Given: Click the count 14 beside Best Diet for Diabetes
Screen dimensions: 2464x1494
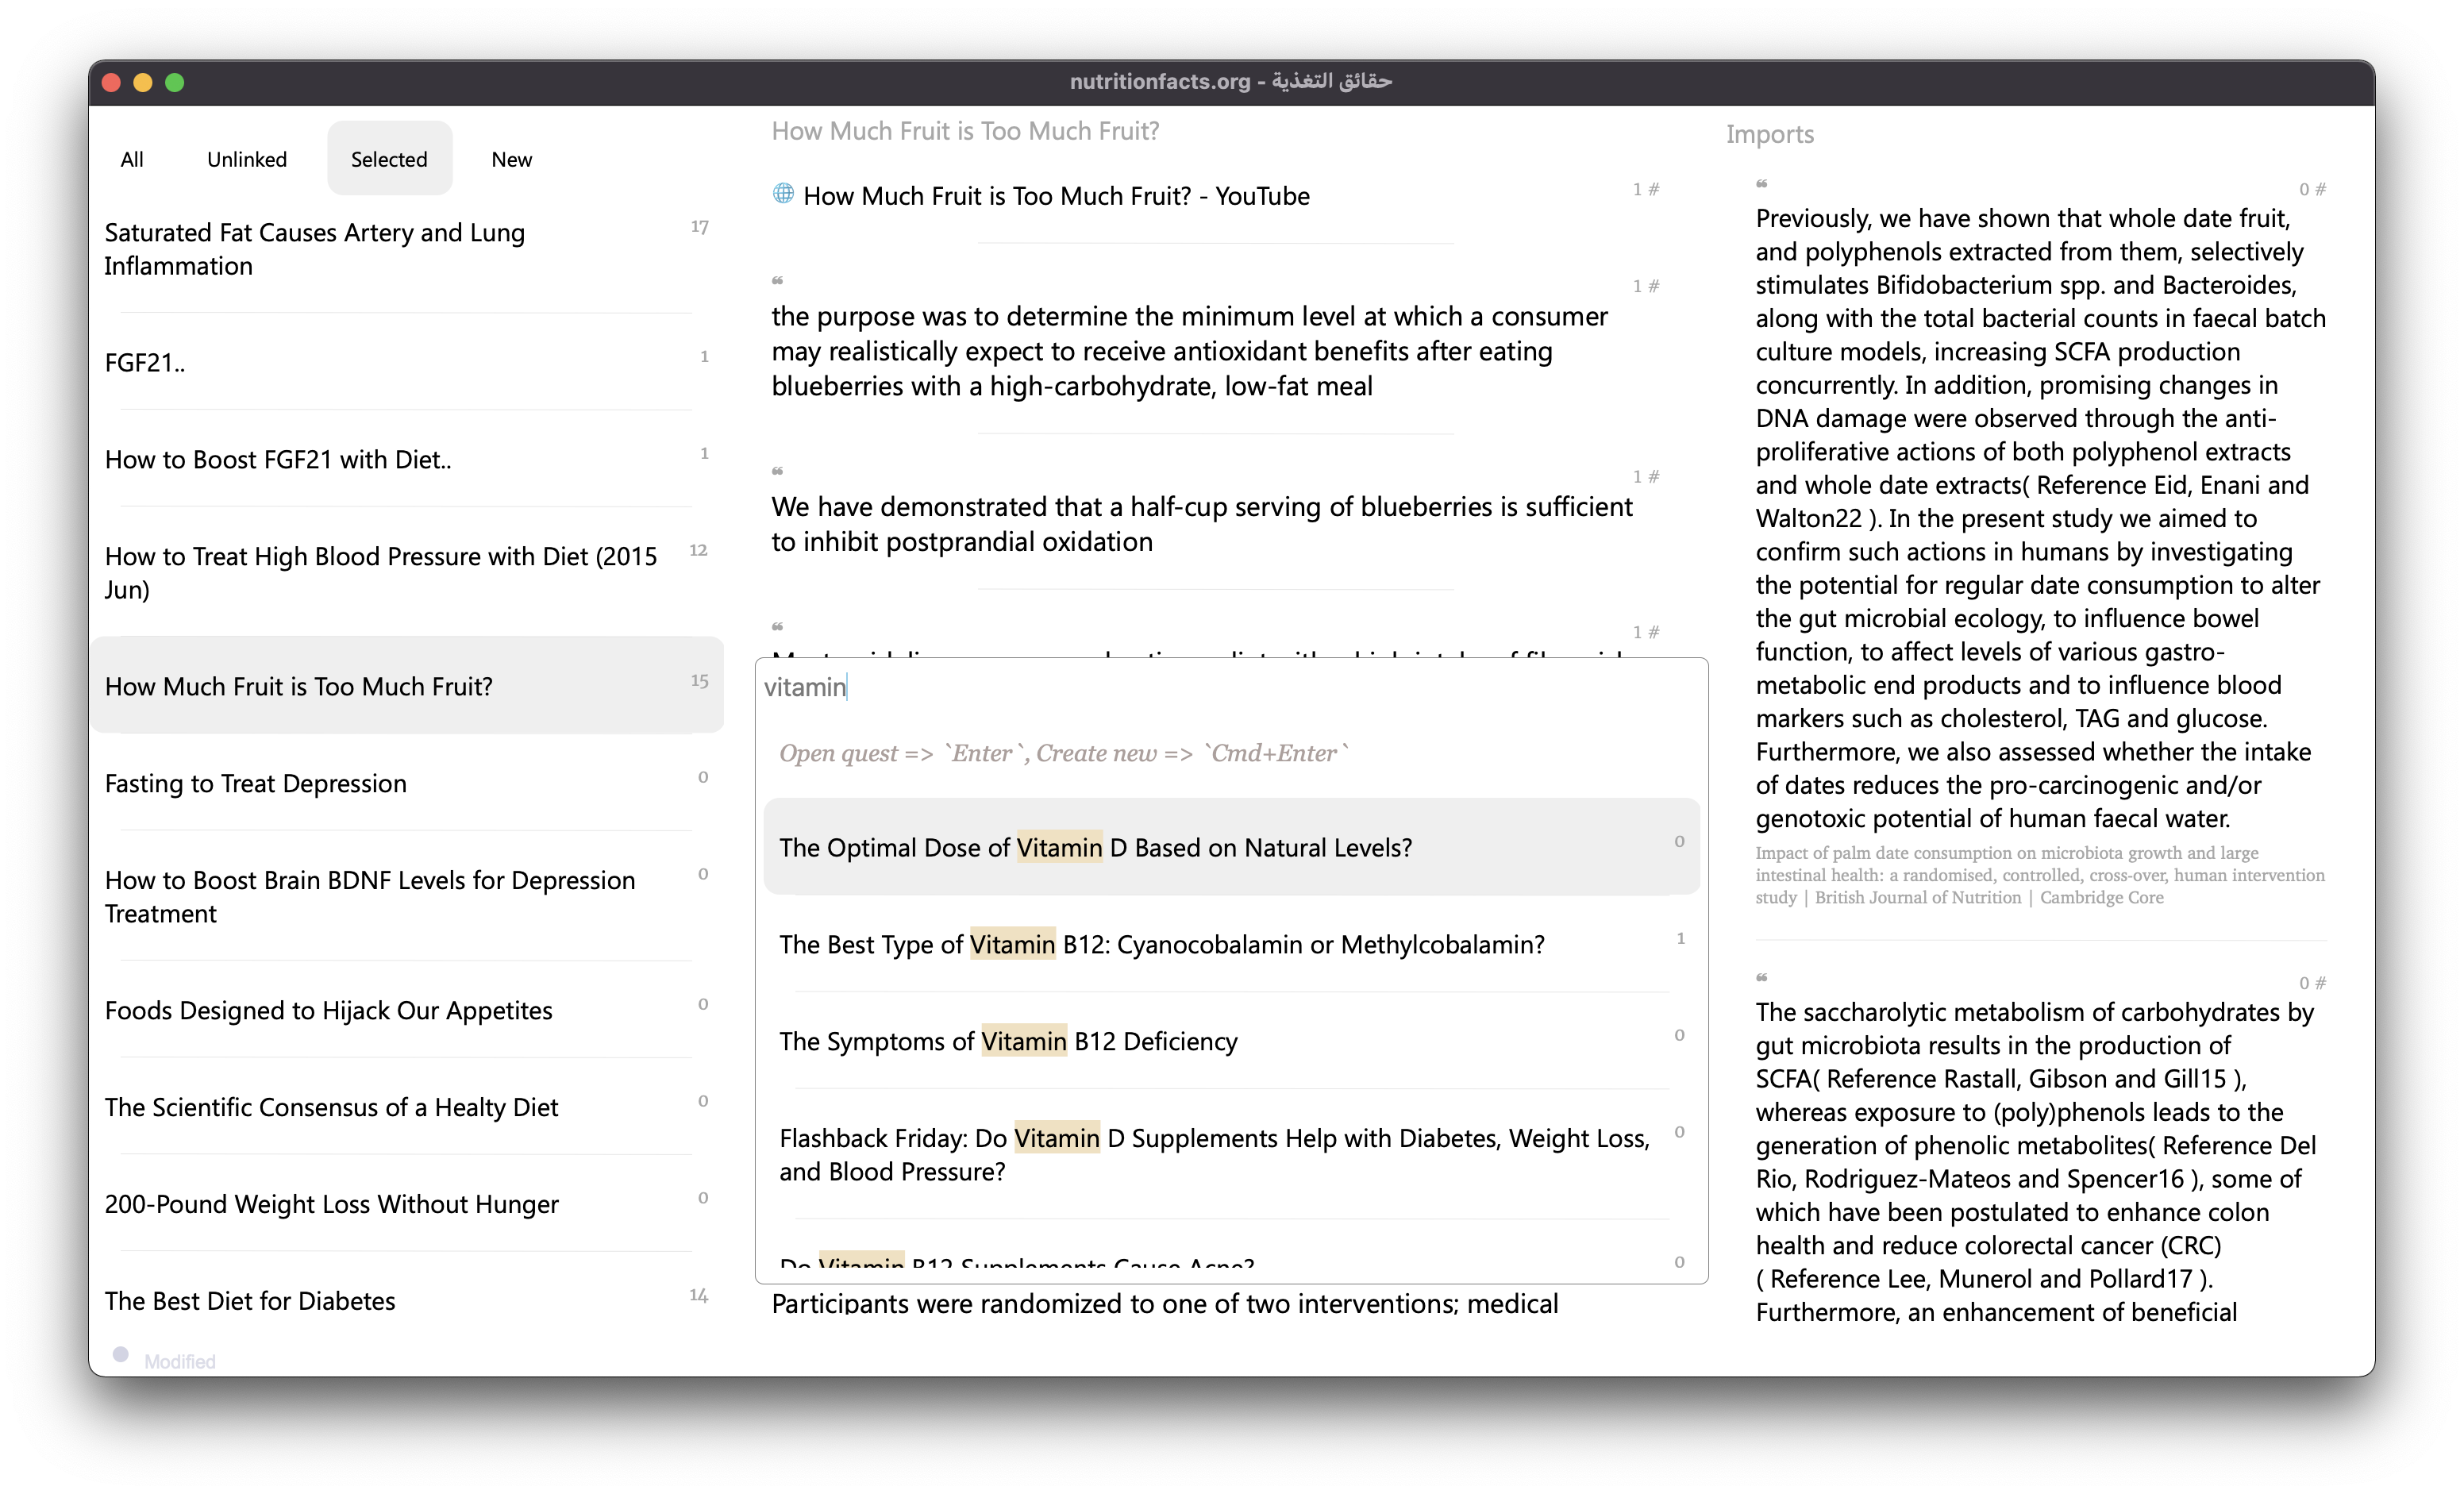Looking at the screenshot, I should (698, 1295).
